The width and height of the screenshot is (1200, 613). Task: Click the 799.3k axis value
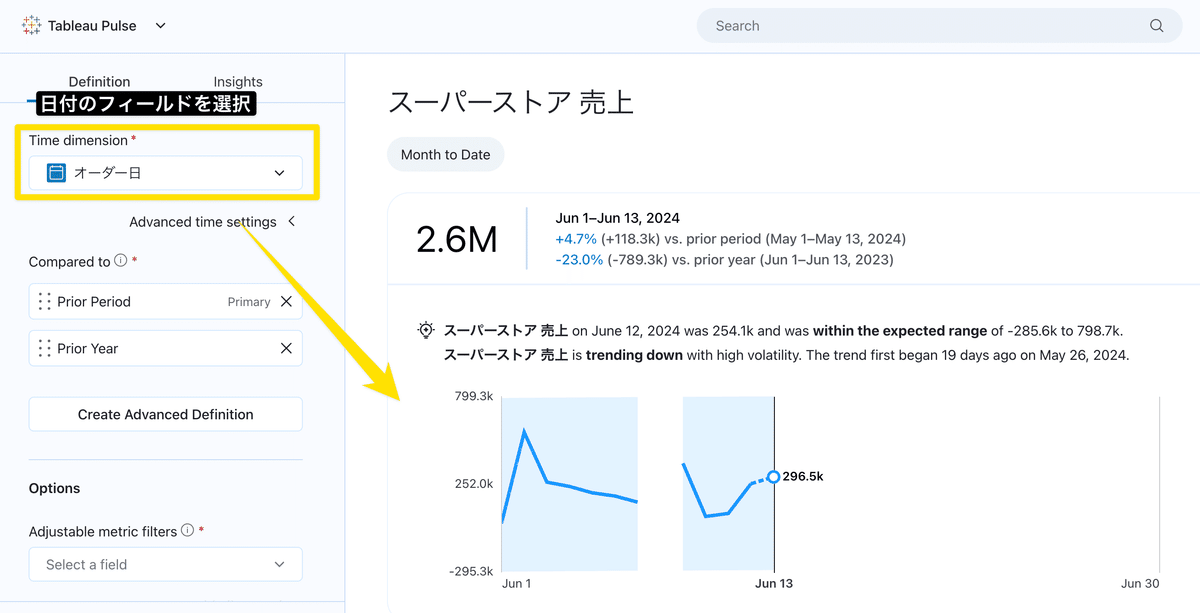click(x=474, y=396)
